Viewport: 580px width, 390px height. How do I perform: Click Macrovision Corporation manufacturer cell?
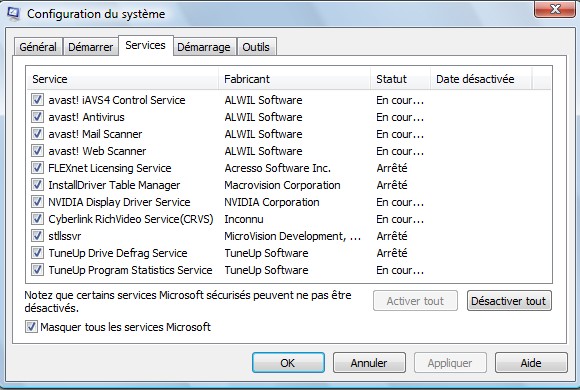click(x=282, y=185)
